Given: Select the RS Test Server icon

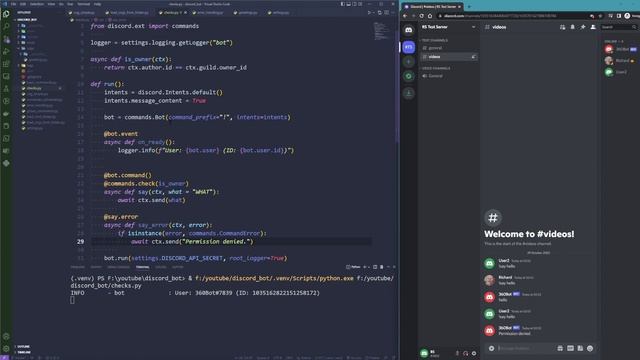Looking at the screenshot, I should (x=409, y=47).
